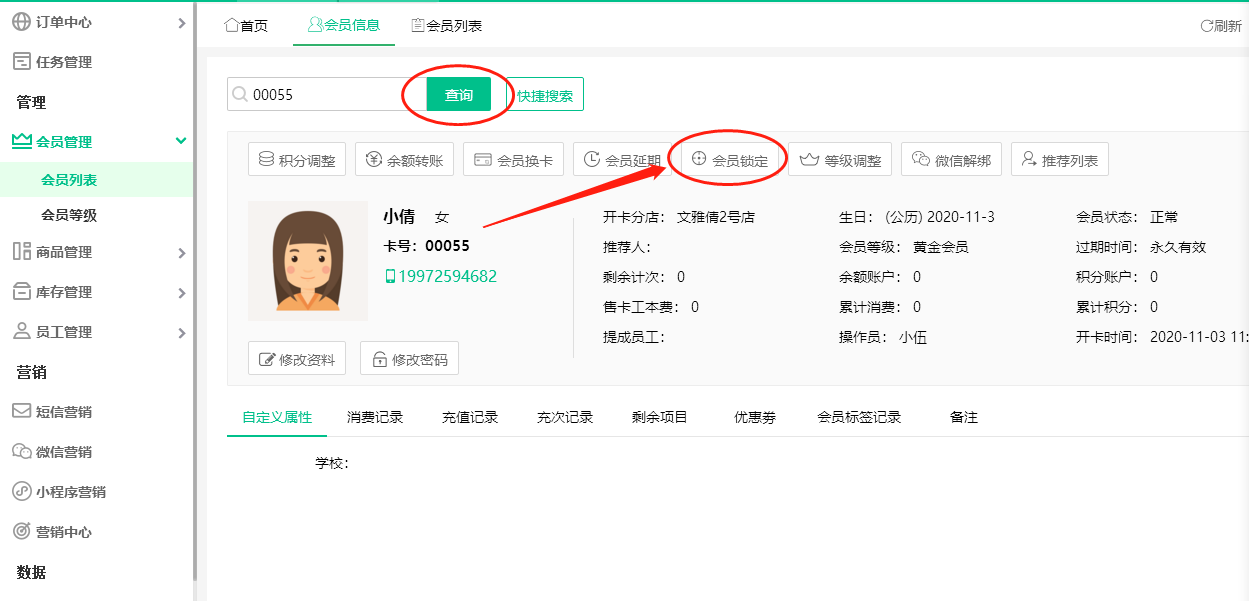Expand 库存管理 sidebar menu
1249x601 pixels.
click(x=97, y=292)
